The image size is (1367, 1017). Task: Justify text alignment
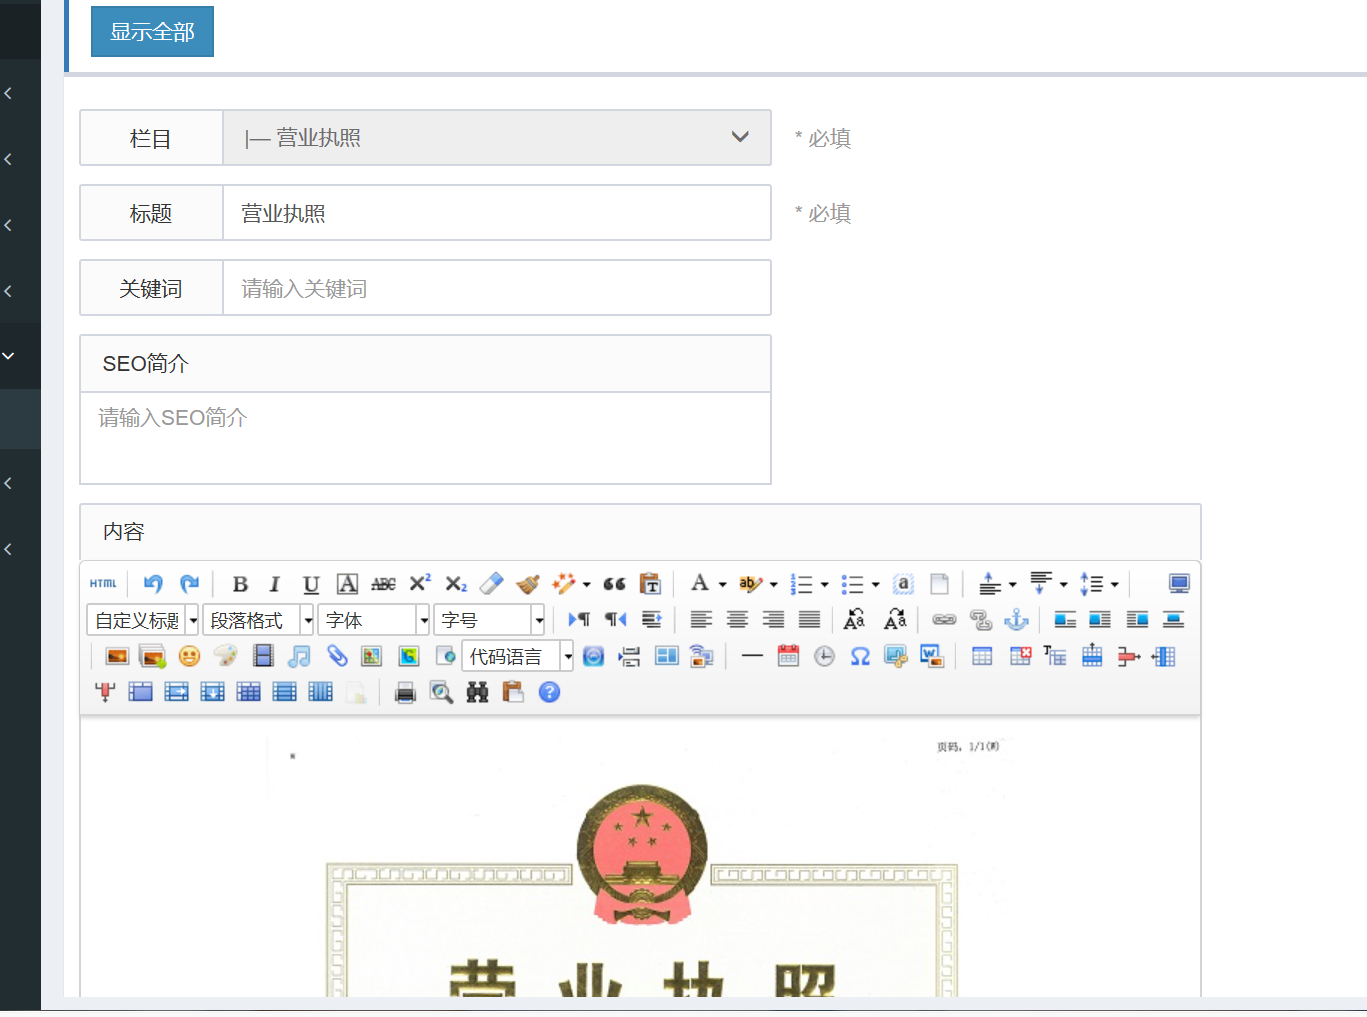(x=809, y=620)
